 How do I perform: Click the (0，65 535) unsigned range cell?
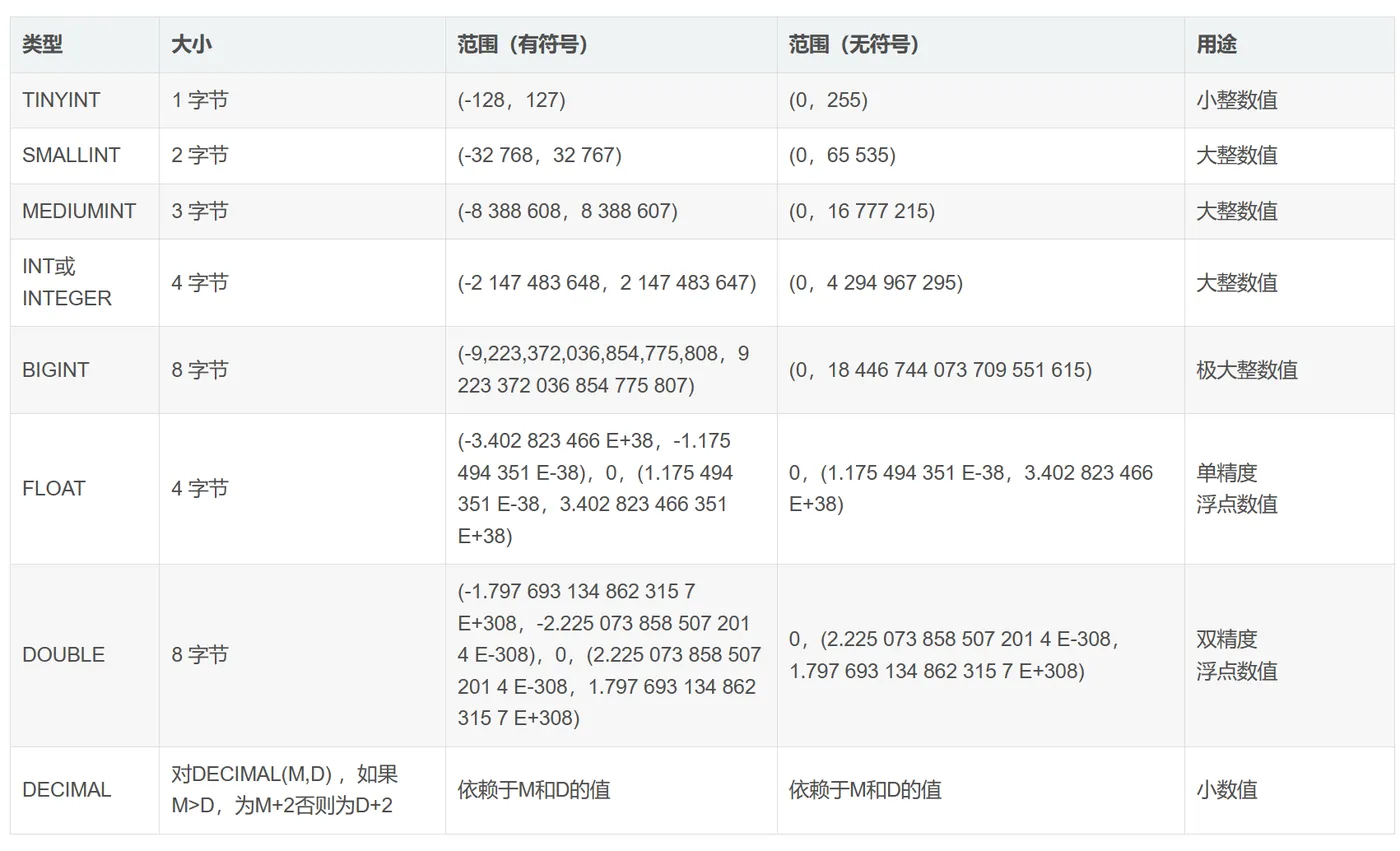[x=842, y=155]
